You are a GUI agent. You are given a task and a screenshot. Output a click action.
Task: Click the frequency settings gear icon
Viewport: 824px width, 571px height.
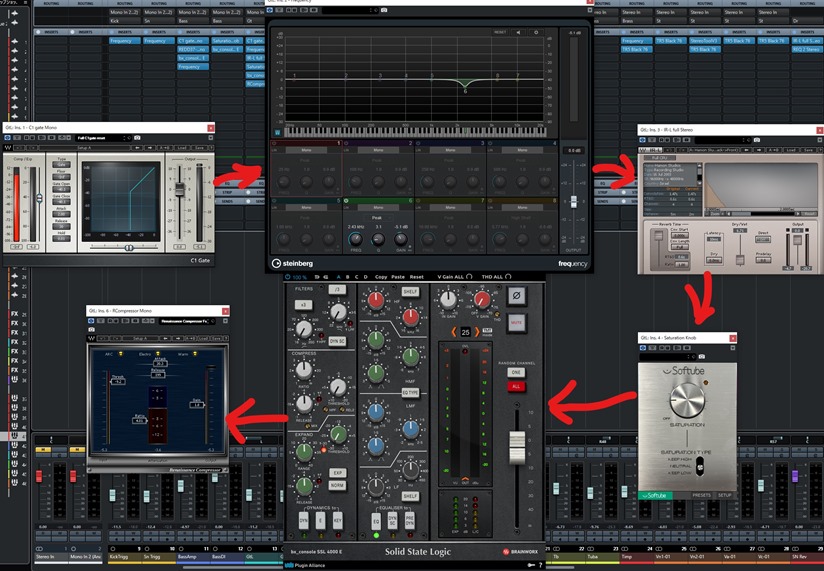(x=536, y=32)
